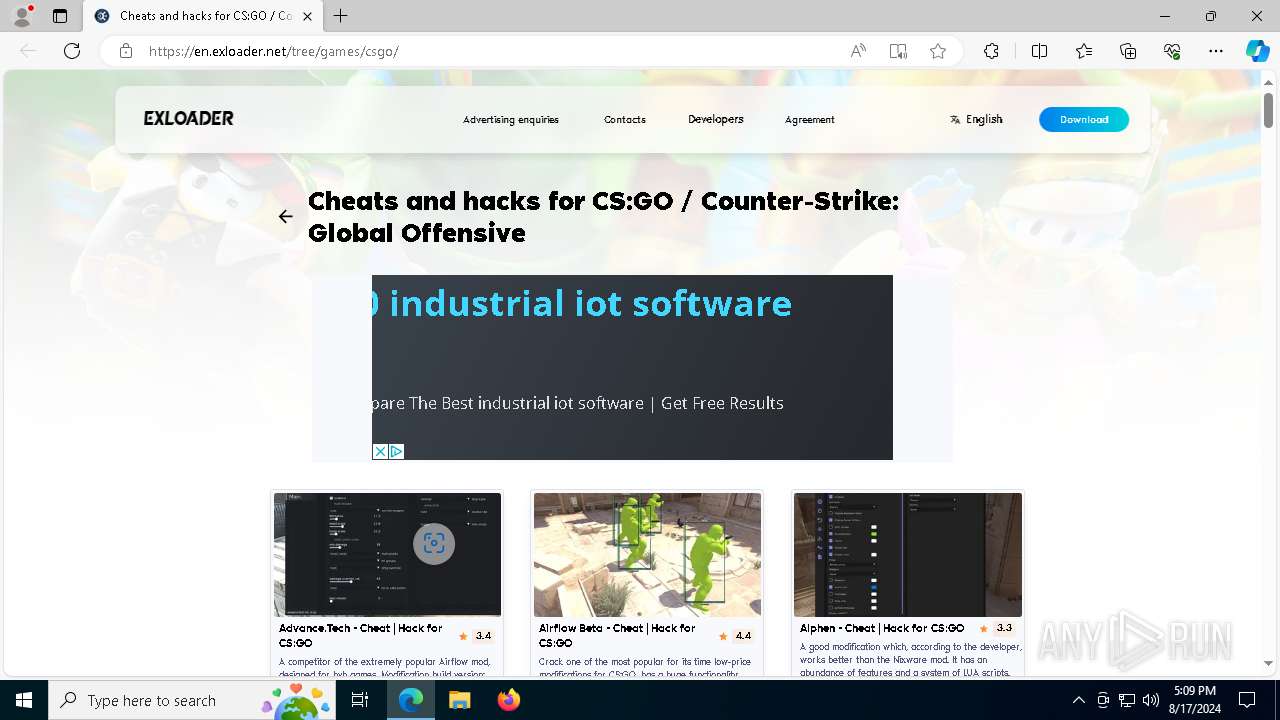Open the Alphen cheat thumbnail

(908, 554)
